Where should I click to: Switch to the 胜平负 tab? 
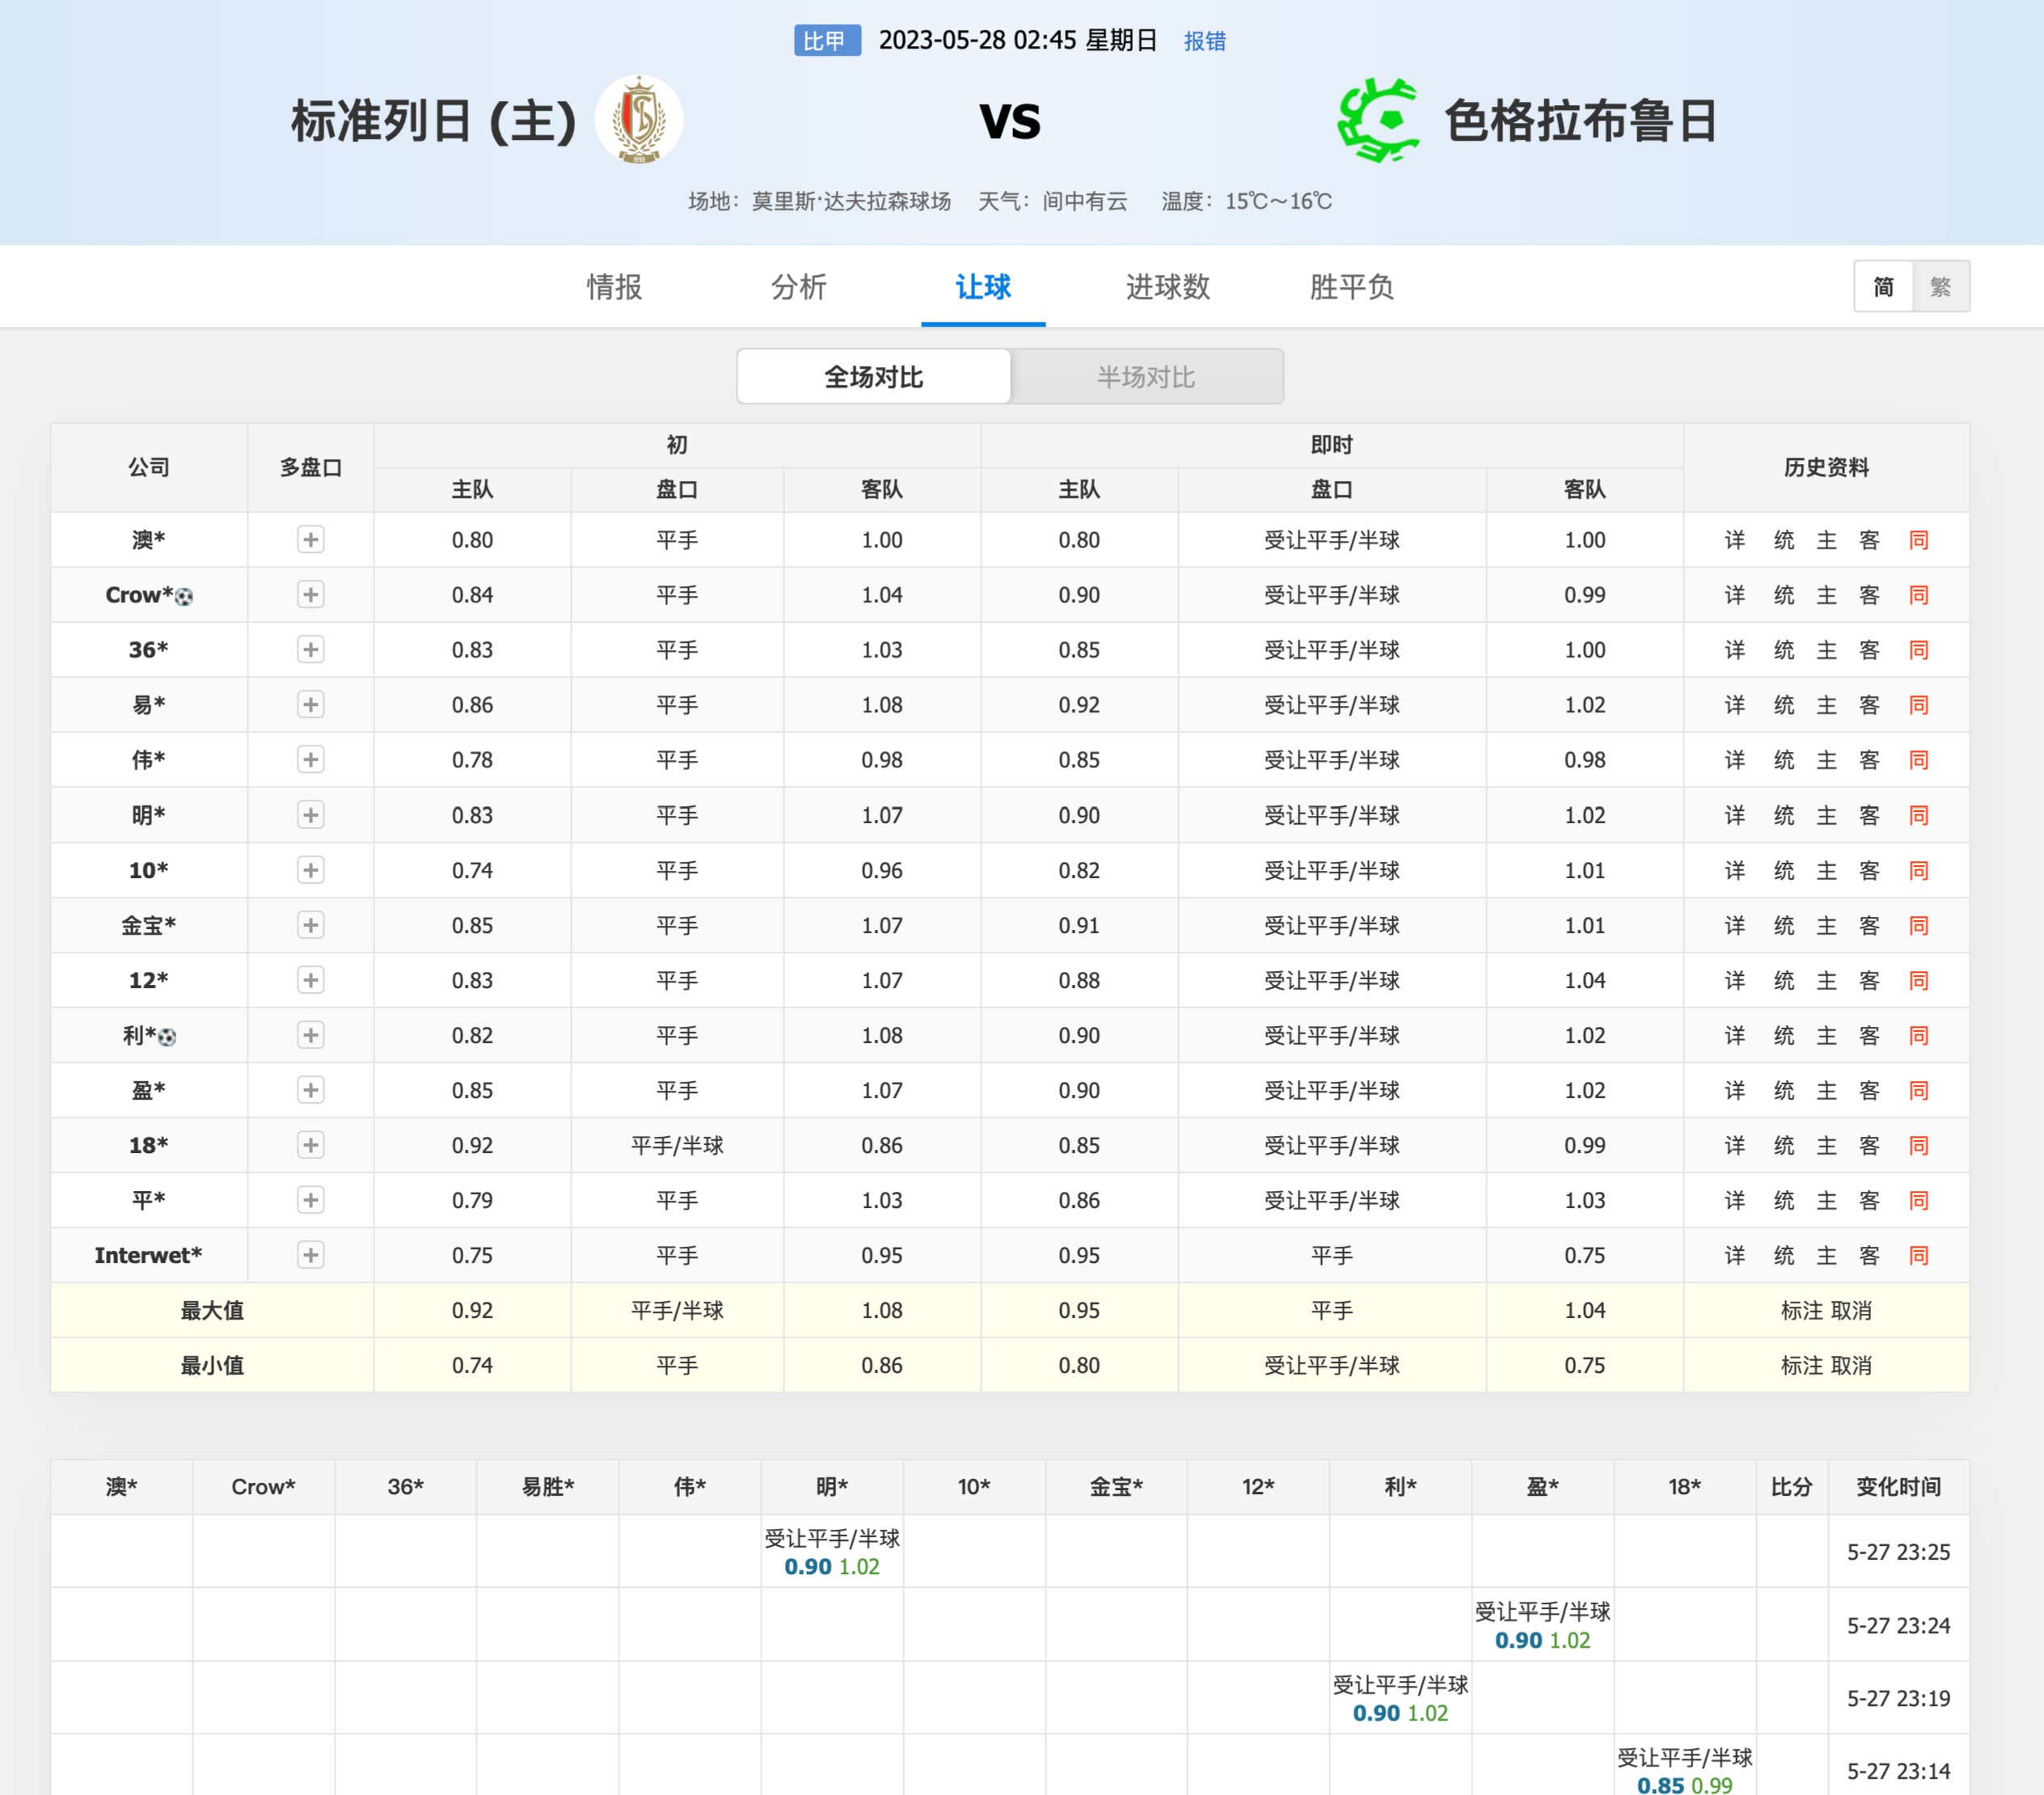tap(1351, 287)
